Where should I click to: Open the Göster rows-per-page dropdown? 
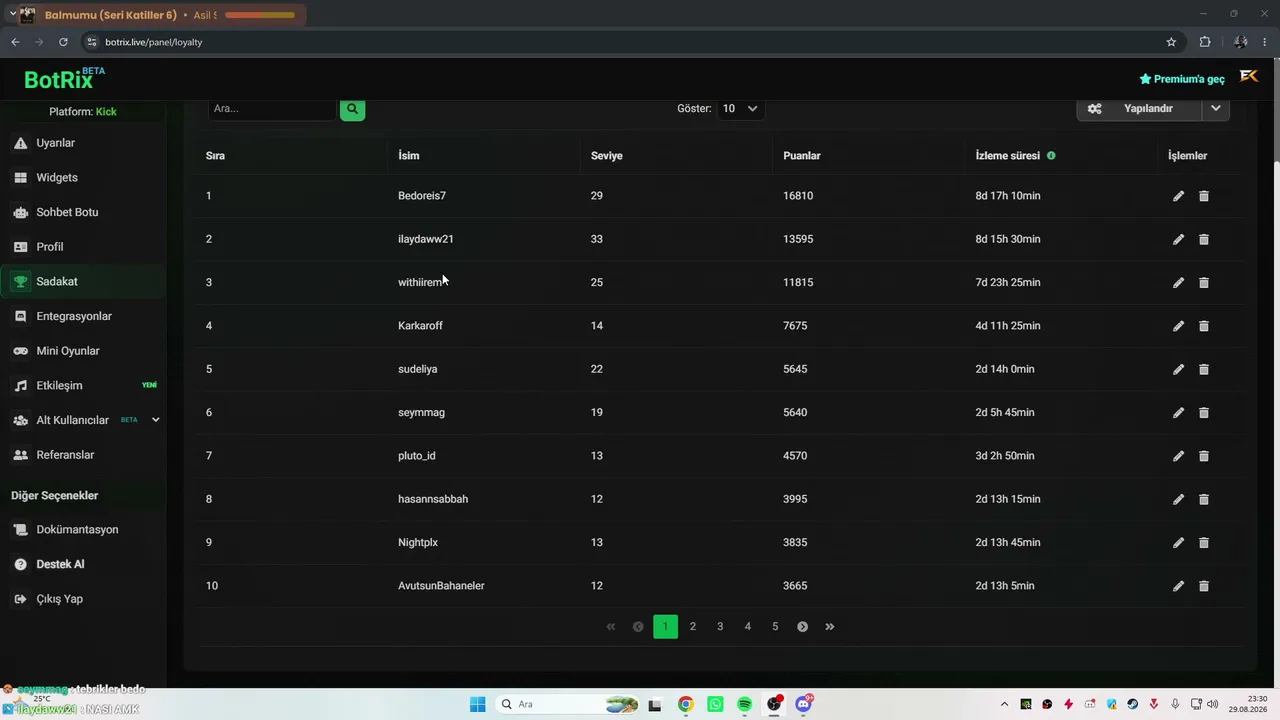[740, 109]
